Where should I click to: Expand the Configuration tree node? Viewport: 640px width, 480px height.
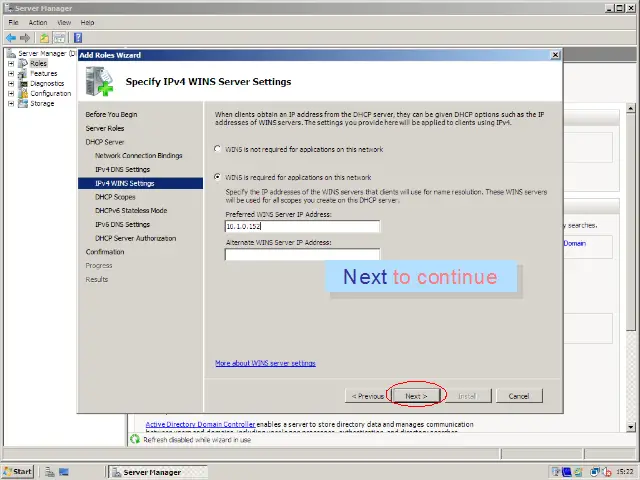click(11, 93)
